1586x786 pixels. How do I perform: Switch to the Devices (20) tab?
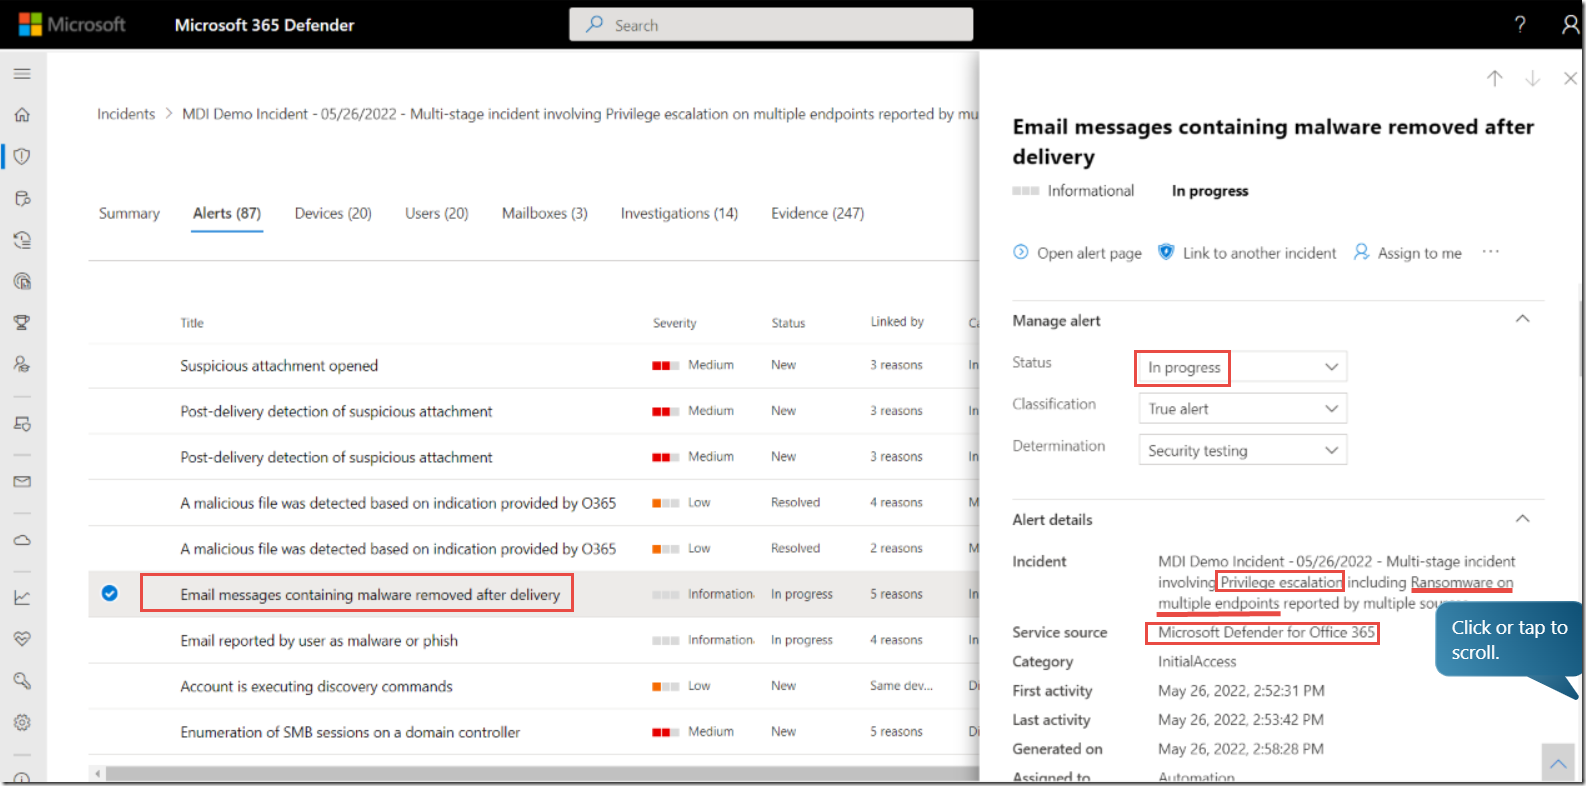333,213
